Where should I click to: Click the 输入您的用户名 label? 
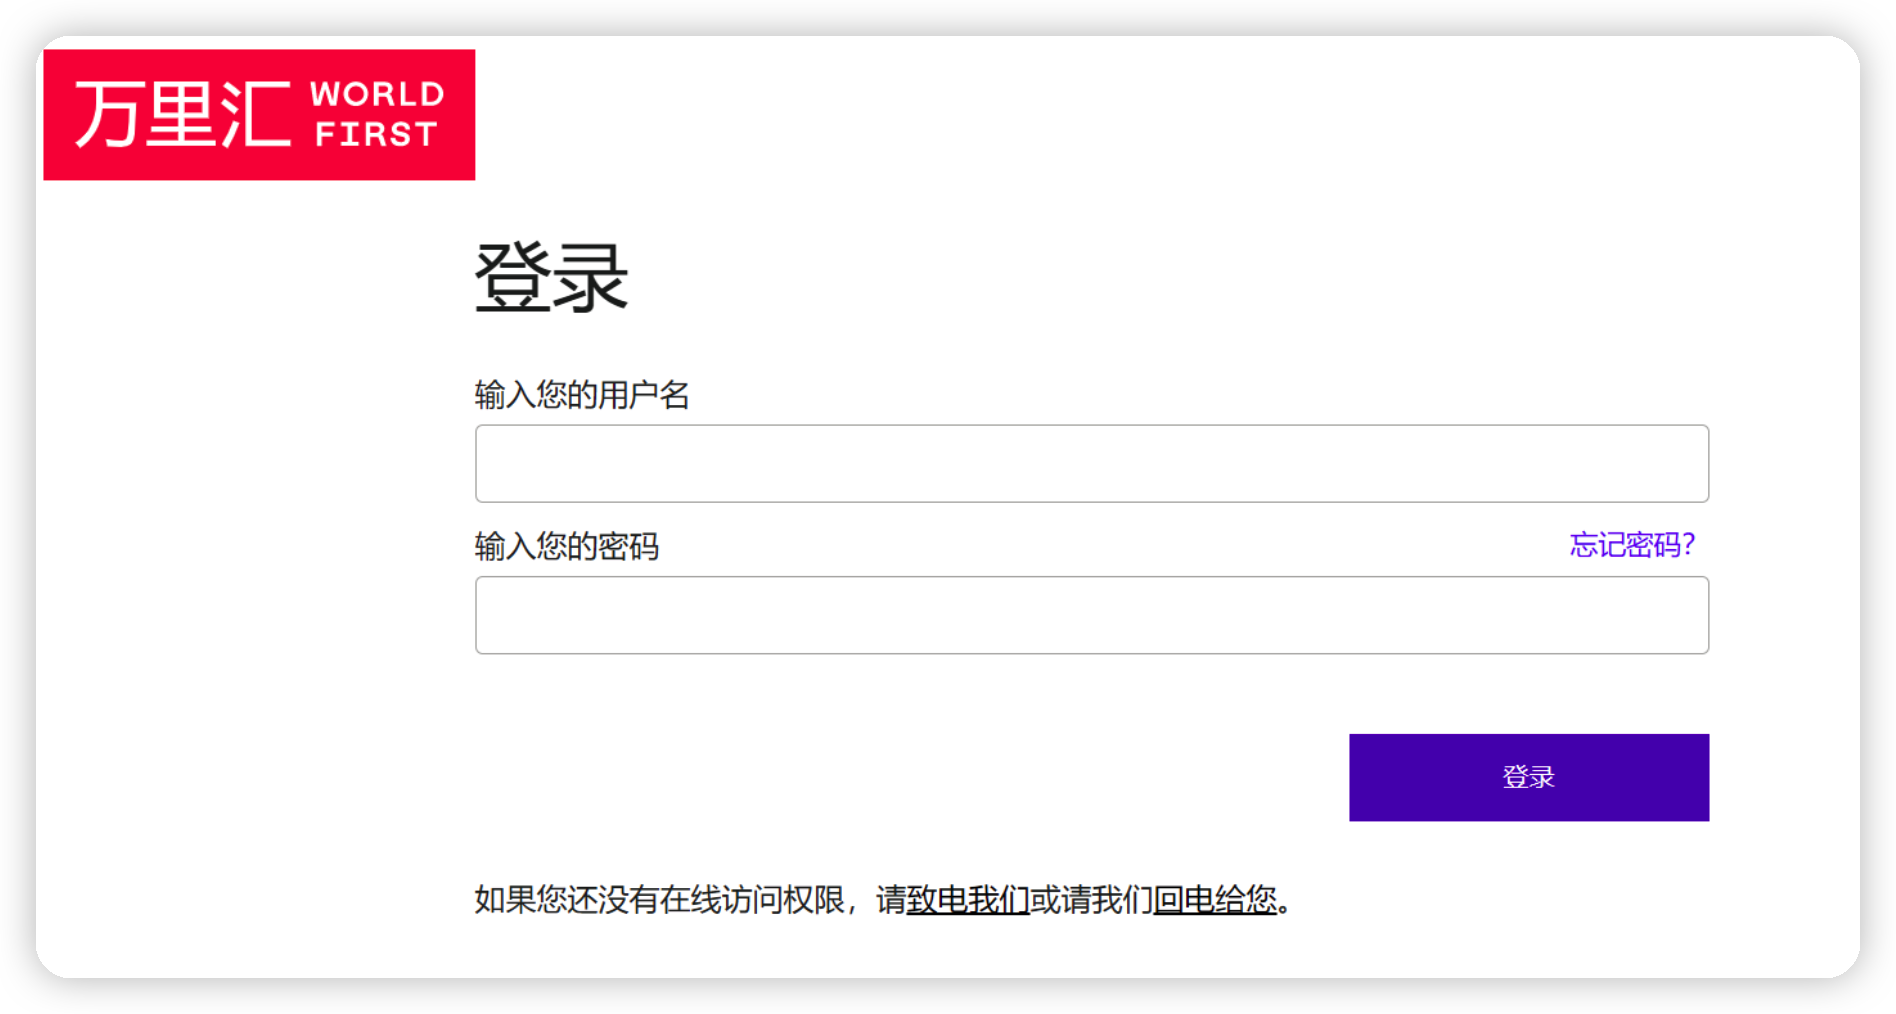pos(582,395)
